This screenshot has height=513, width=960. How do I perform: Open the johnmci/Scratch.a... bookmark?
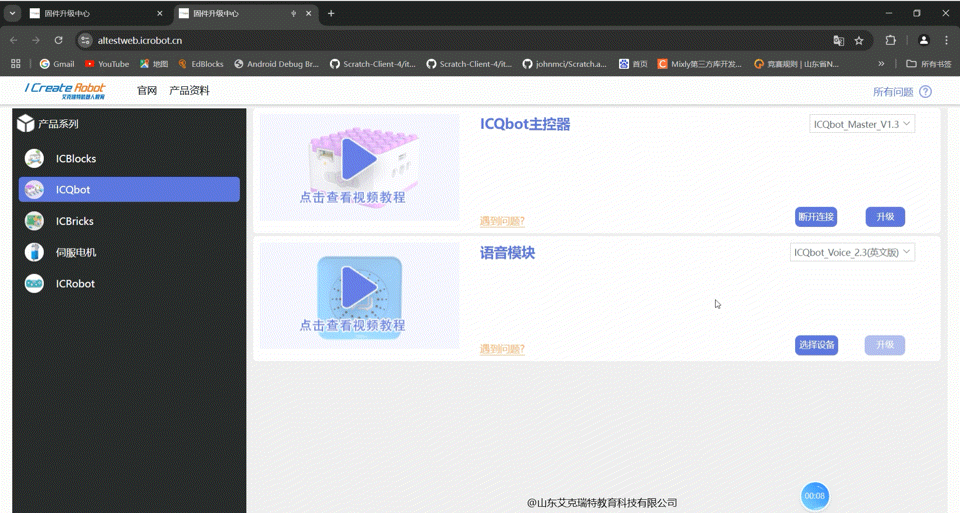click(x=564, y=64)
